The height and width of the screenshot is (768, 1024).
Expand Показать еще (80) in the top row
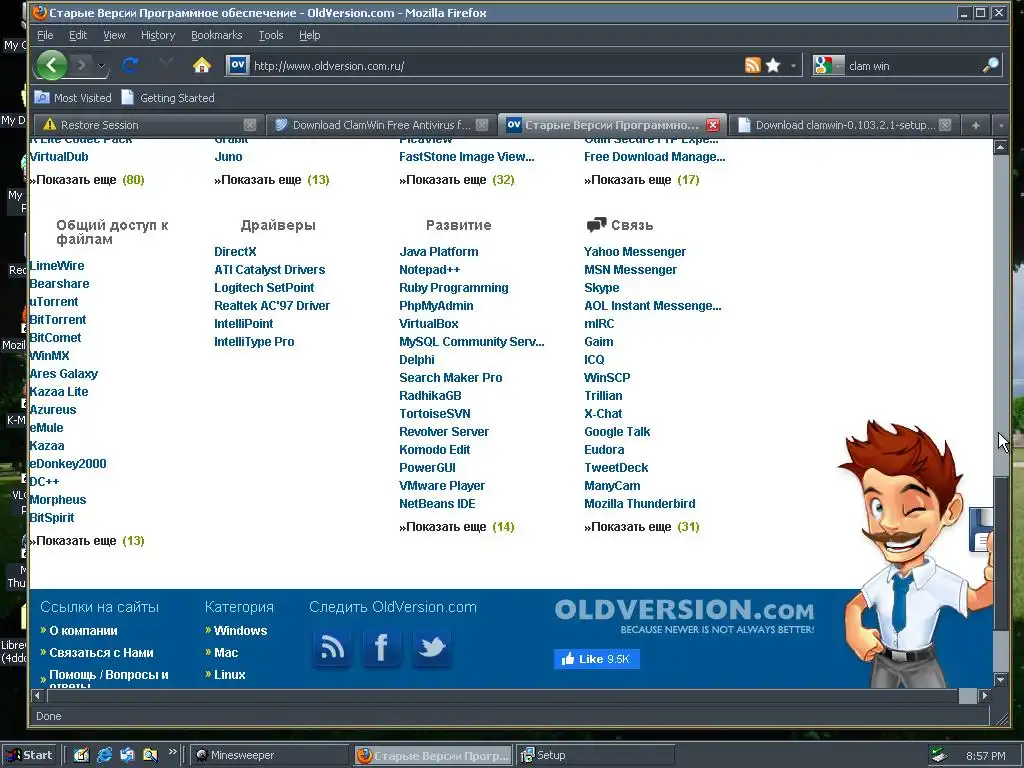[87, 180]
